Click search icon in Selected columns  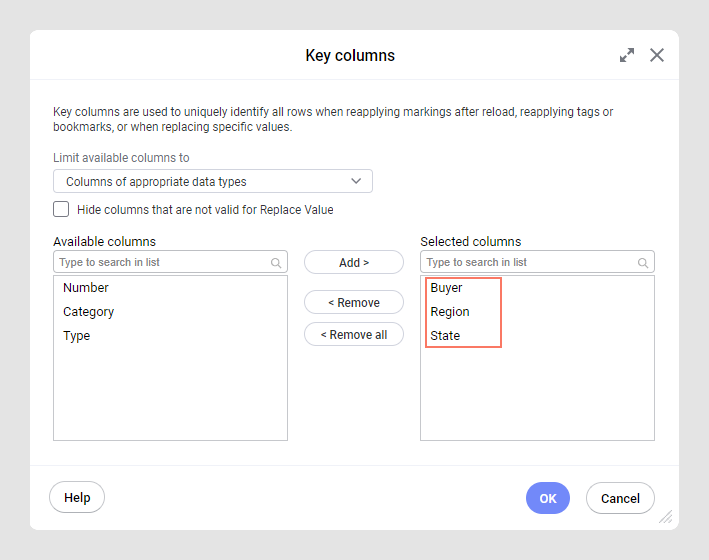[643, 263]
